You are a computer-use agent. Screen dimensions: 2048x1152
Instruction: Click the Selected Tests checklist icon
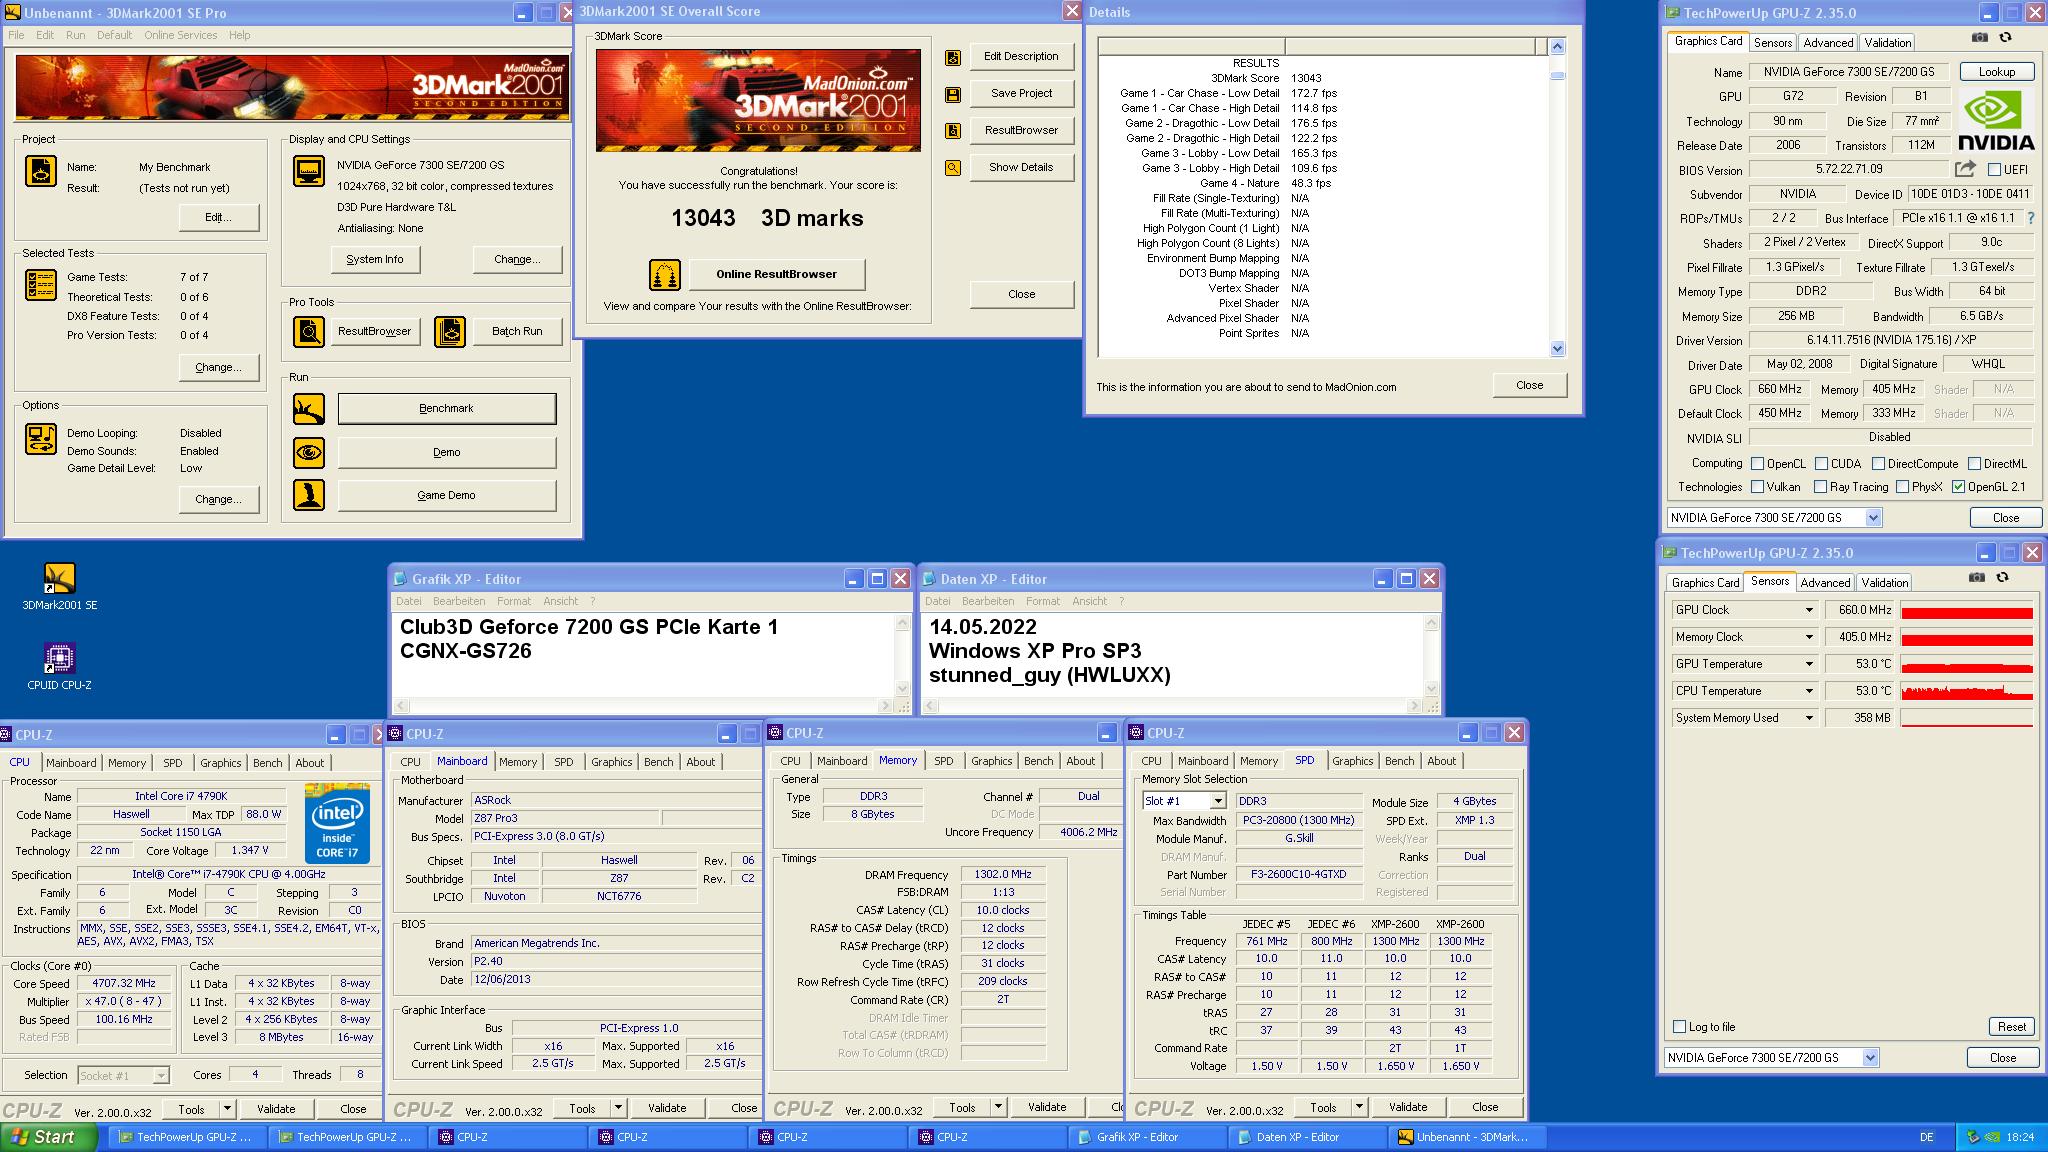(x=41, y=285)
